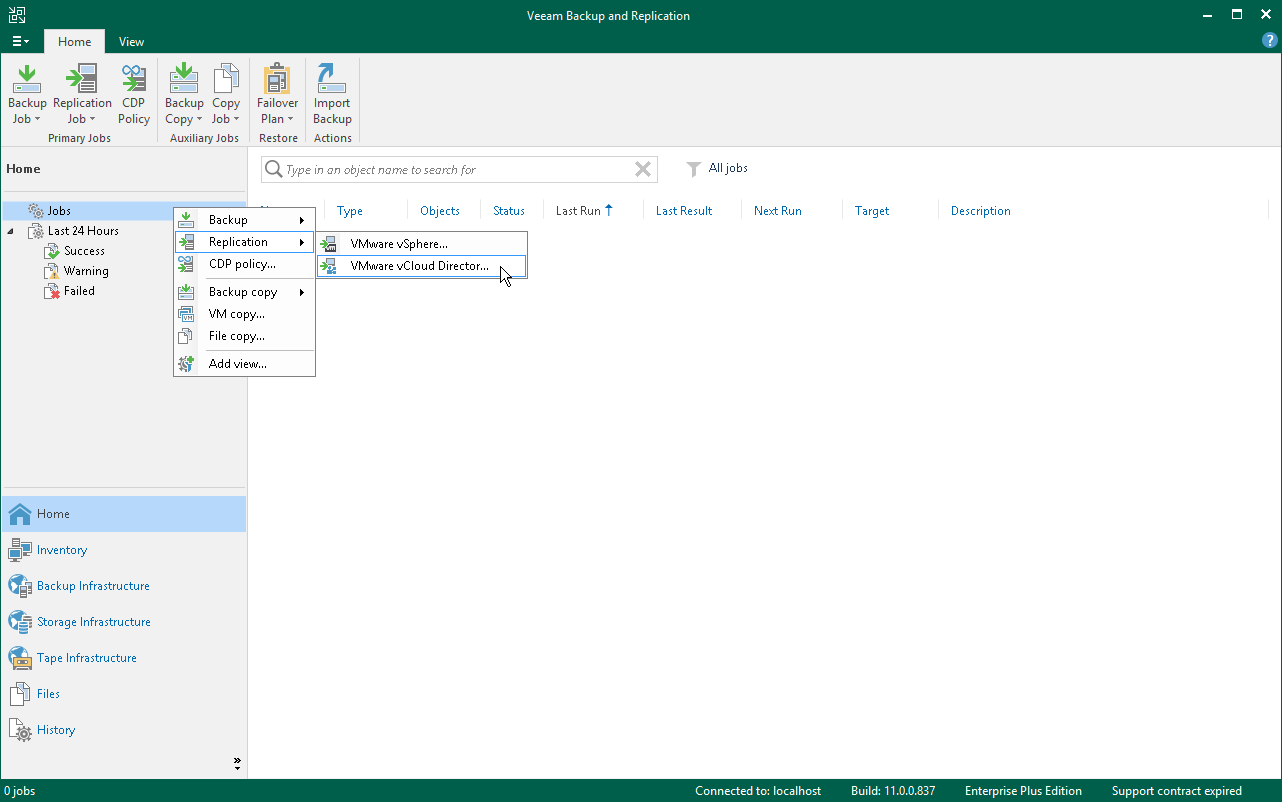
Task: Select the Success tree item
Action: click(x=84, y=251)
